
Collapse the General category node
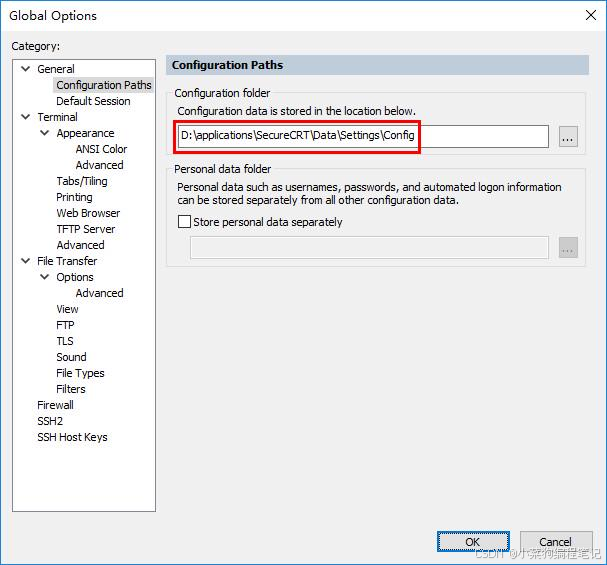pyautogui.click(x=26, y=69)
